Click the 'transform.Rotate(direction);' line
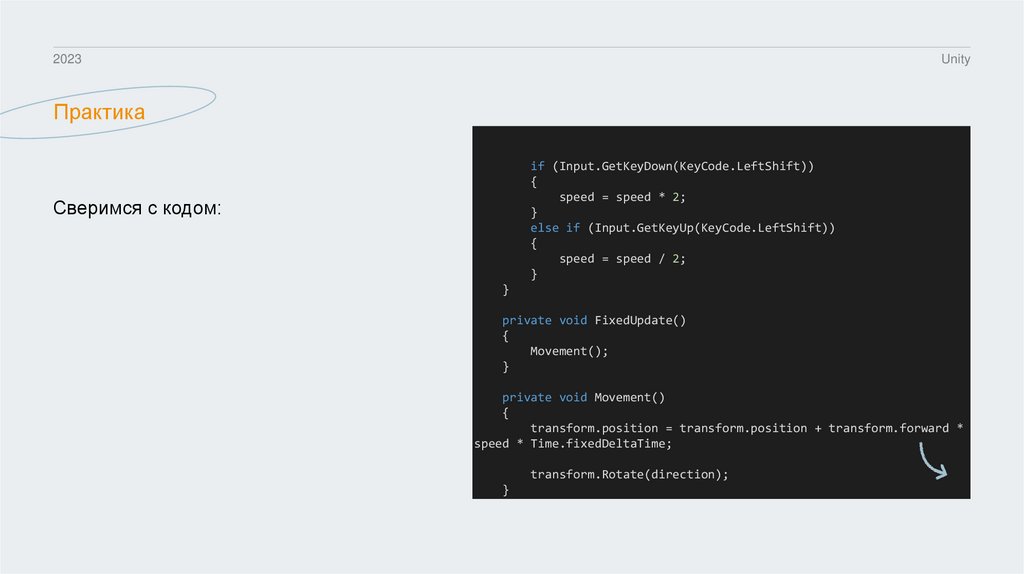 [x=629, y=474]
